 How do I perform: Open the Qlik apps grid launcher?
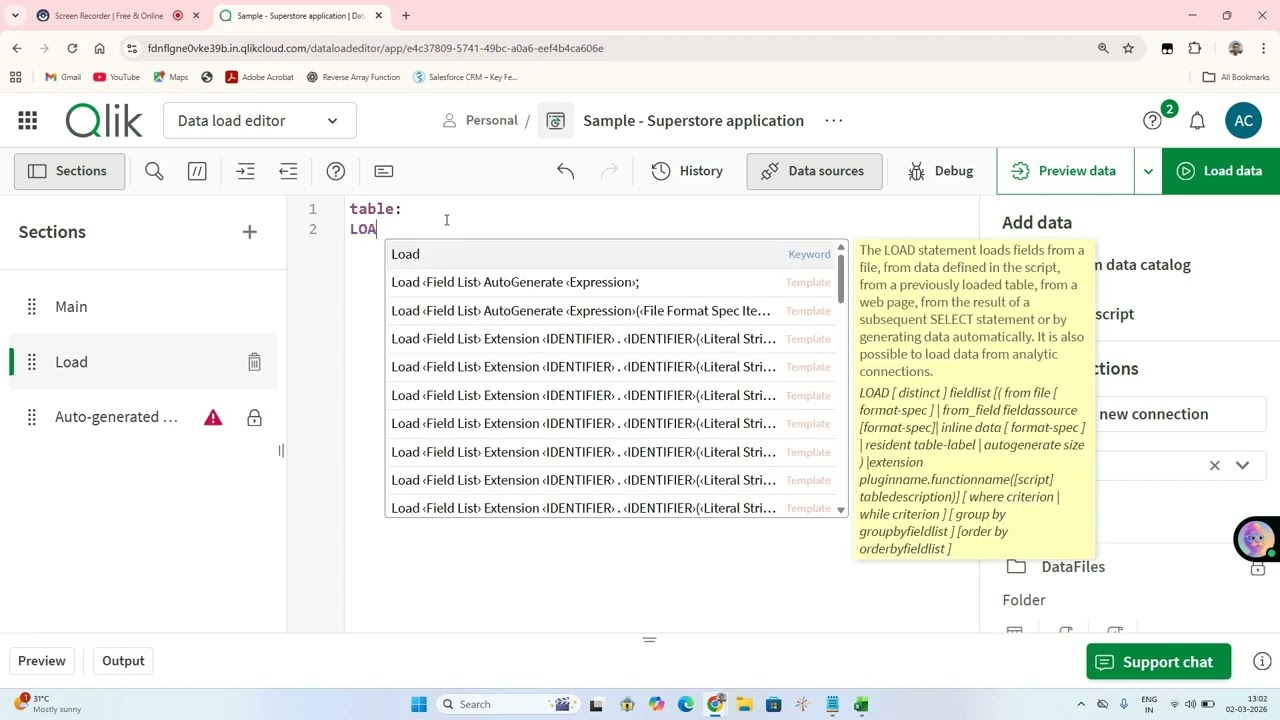click(28, 121)
